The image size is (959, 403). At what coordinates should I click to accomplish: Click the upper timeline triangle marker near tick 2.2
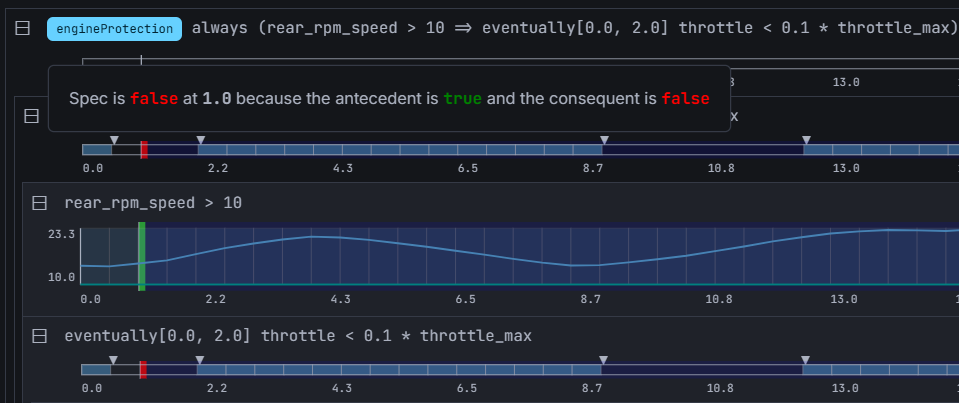(201, 140)
